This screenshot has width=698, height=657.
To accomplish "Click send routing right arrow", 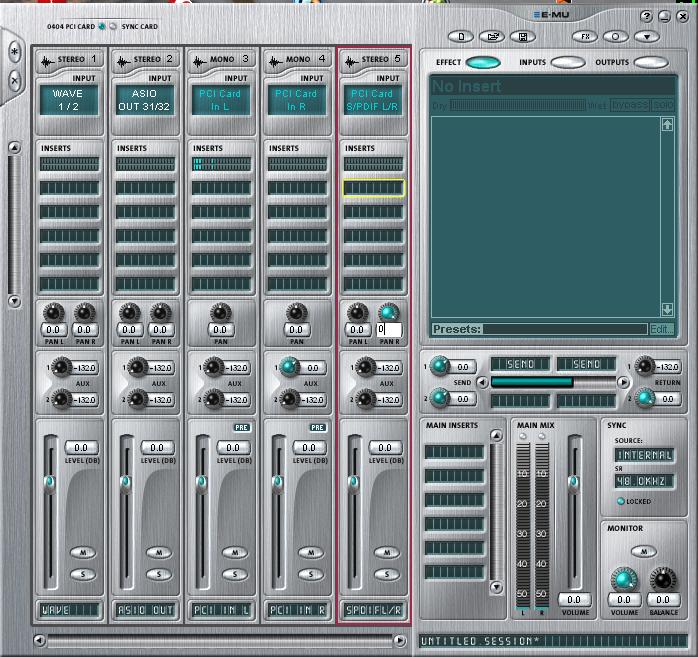I will tap(623, 382).
